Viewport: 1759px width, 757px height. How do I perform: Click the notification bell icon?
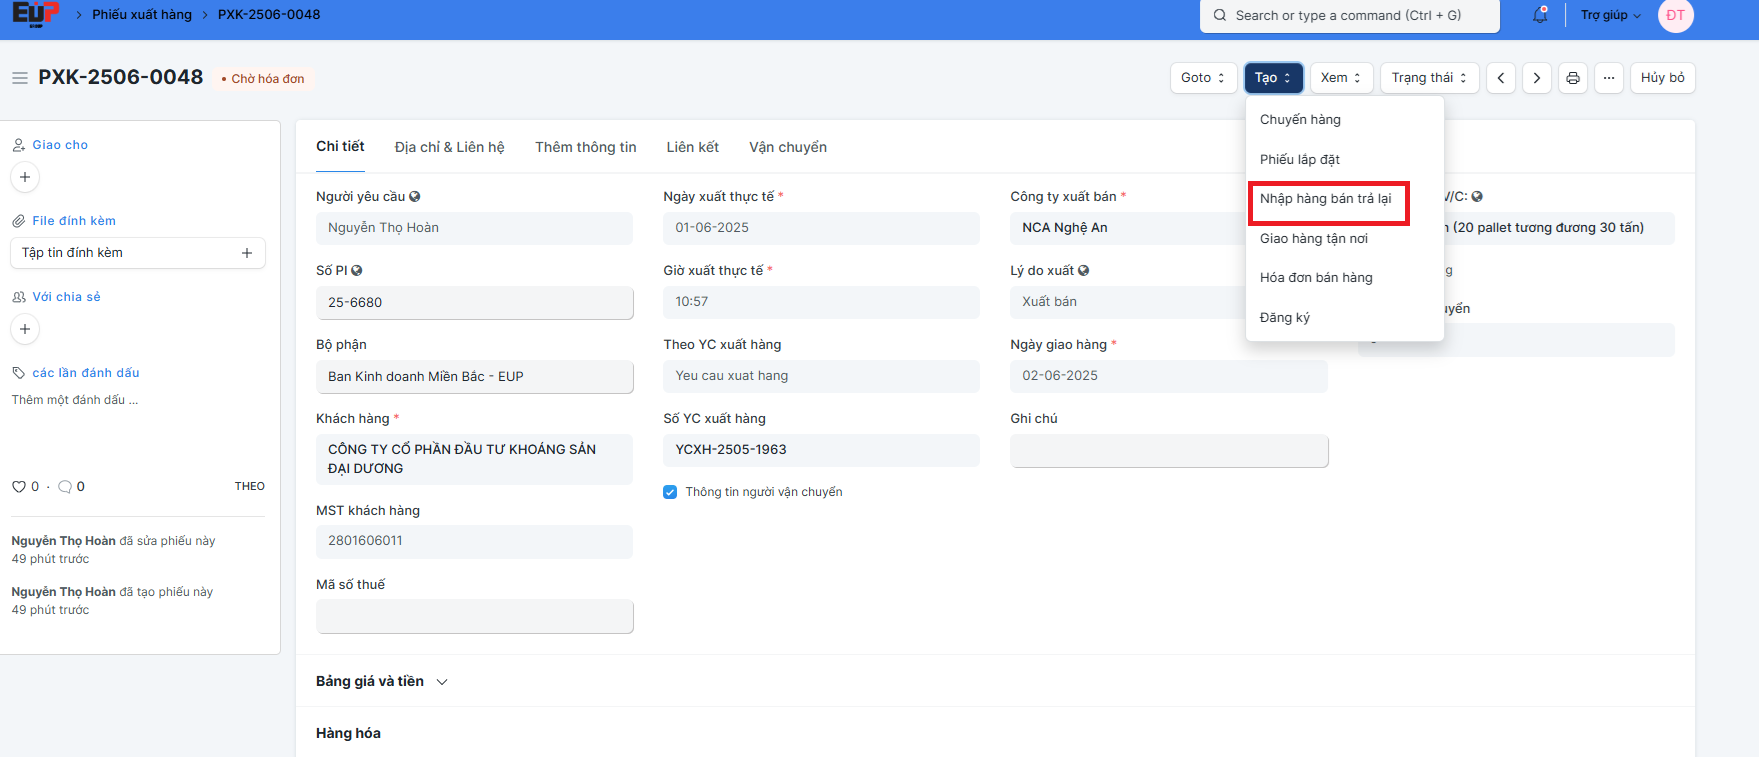[x=1540, y=15]
